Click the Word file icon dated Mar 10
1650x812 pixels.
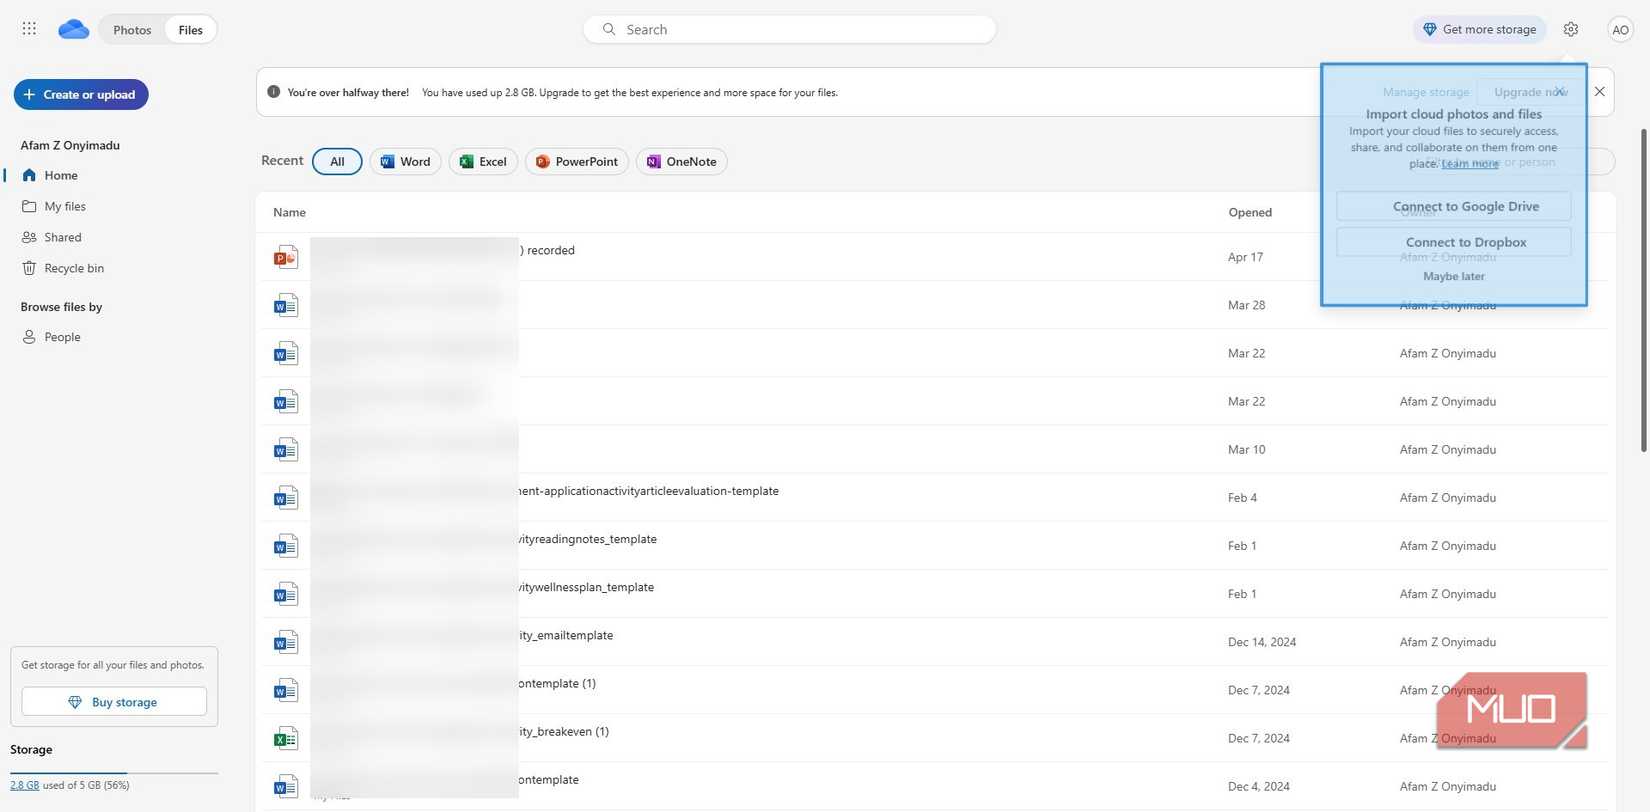pyautogui.click(x=286, y=449)
